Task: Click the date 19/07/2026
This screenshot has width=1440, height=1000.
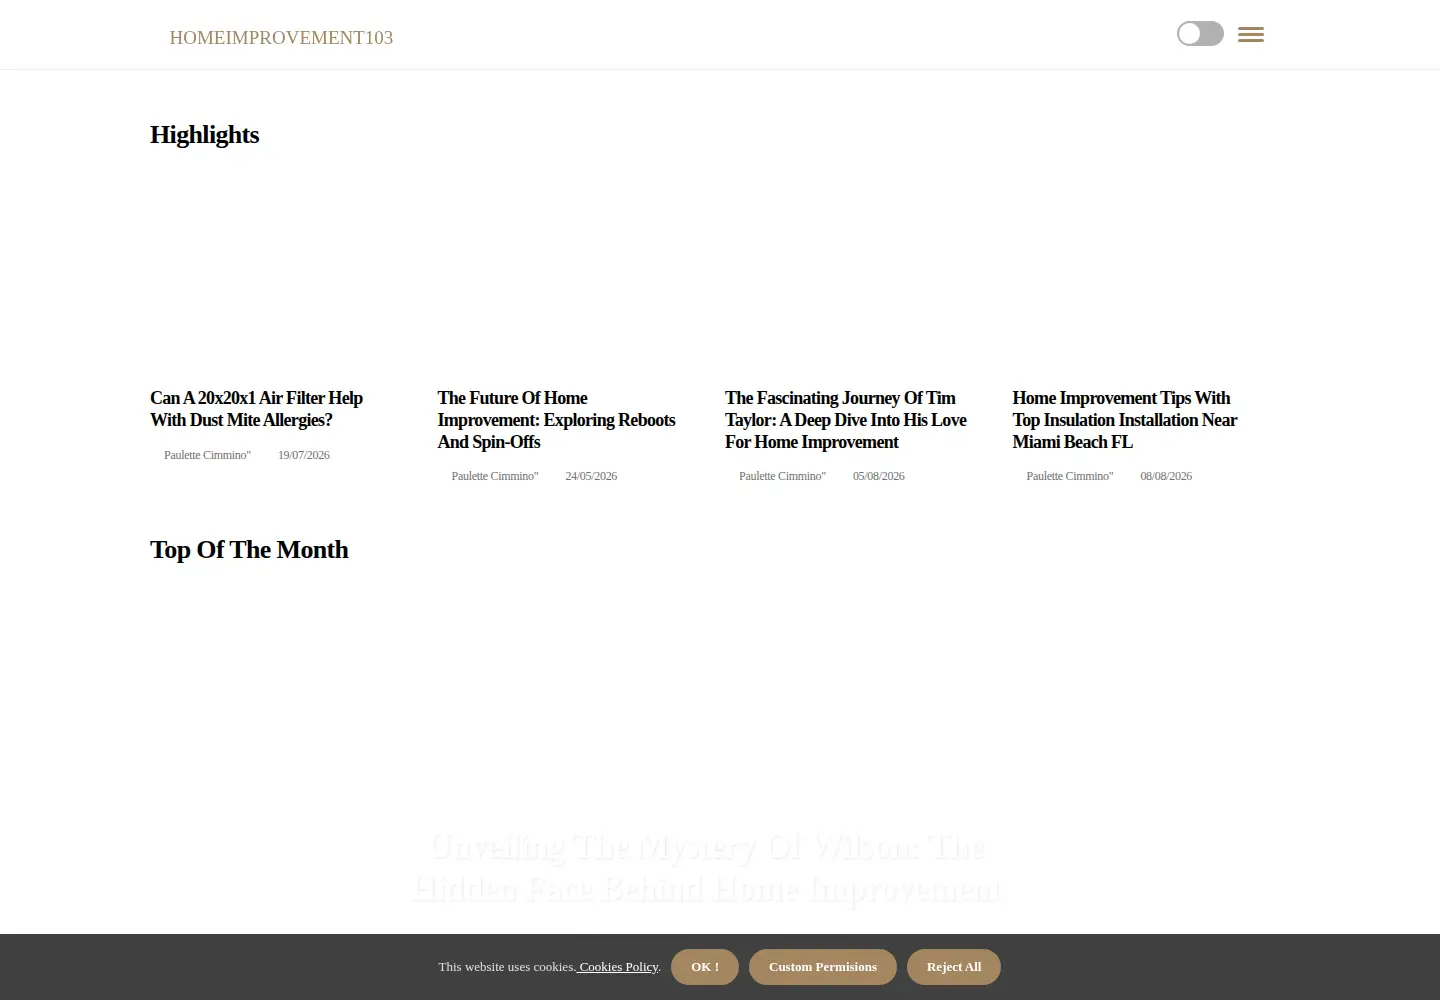Action: pos(304,455)
